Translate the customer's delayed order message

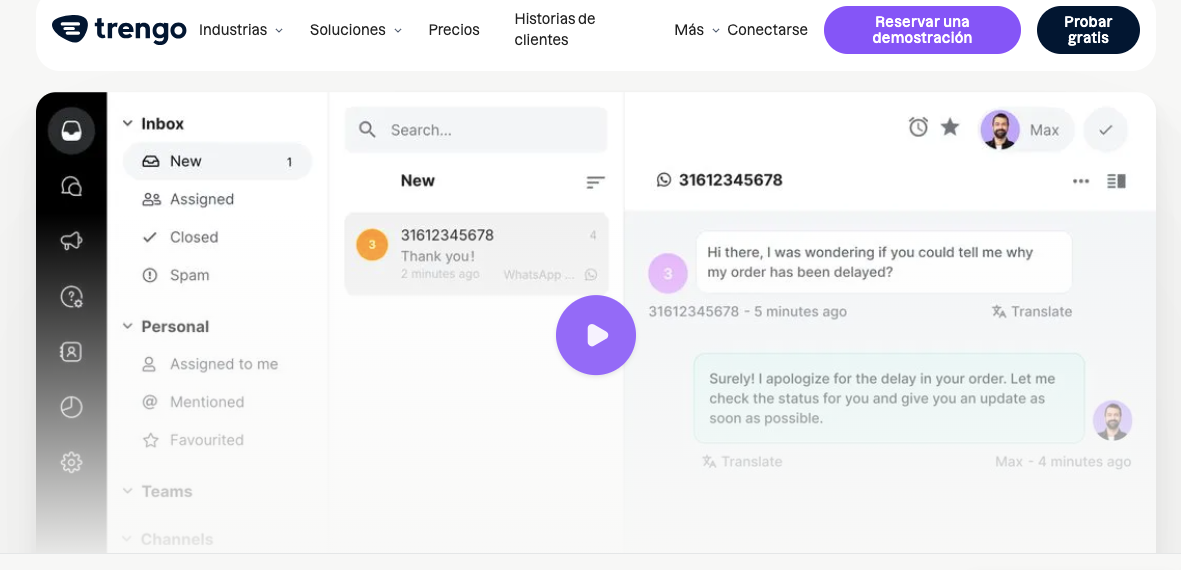(x=1032, y=312)
